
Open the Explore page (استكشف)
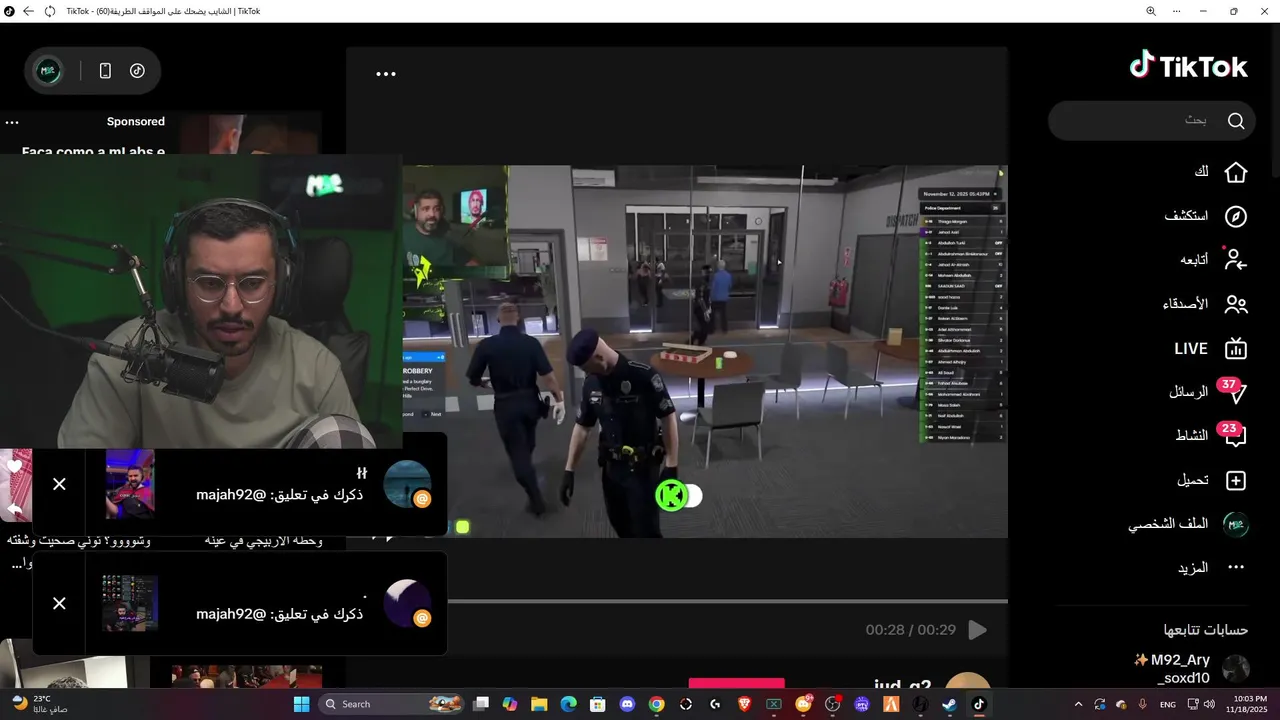pyautogui.click(x=1206, y=216)
